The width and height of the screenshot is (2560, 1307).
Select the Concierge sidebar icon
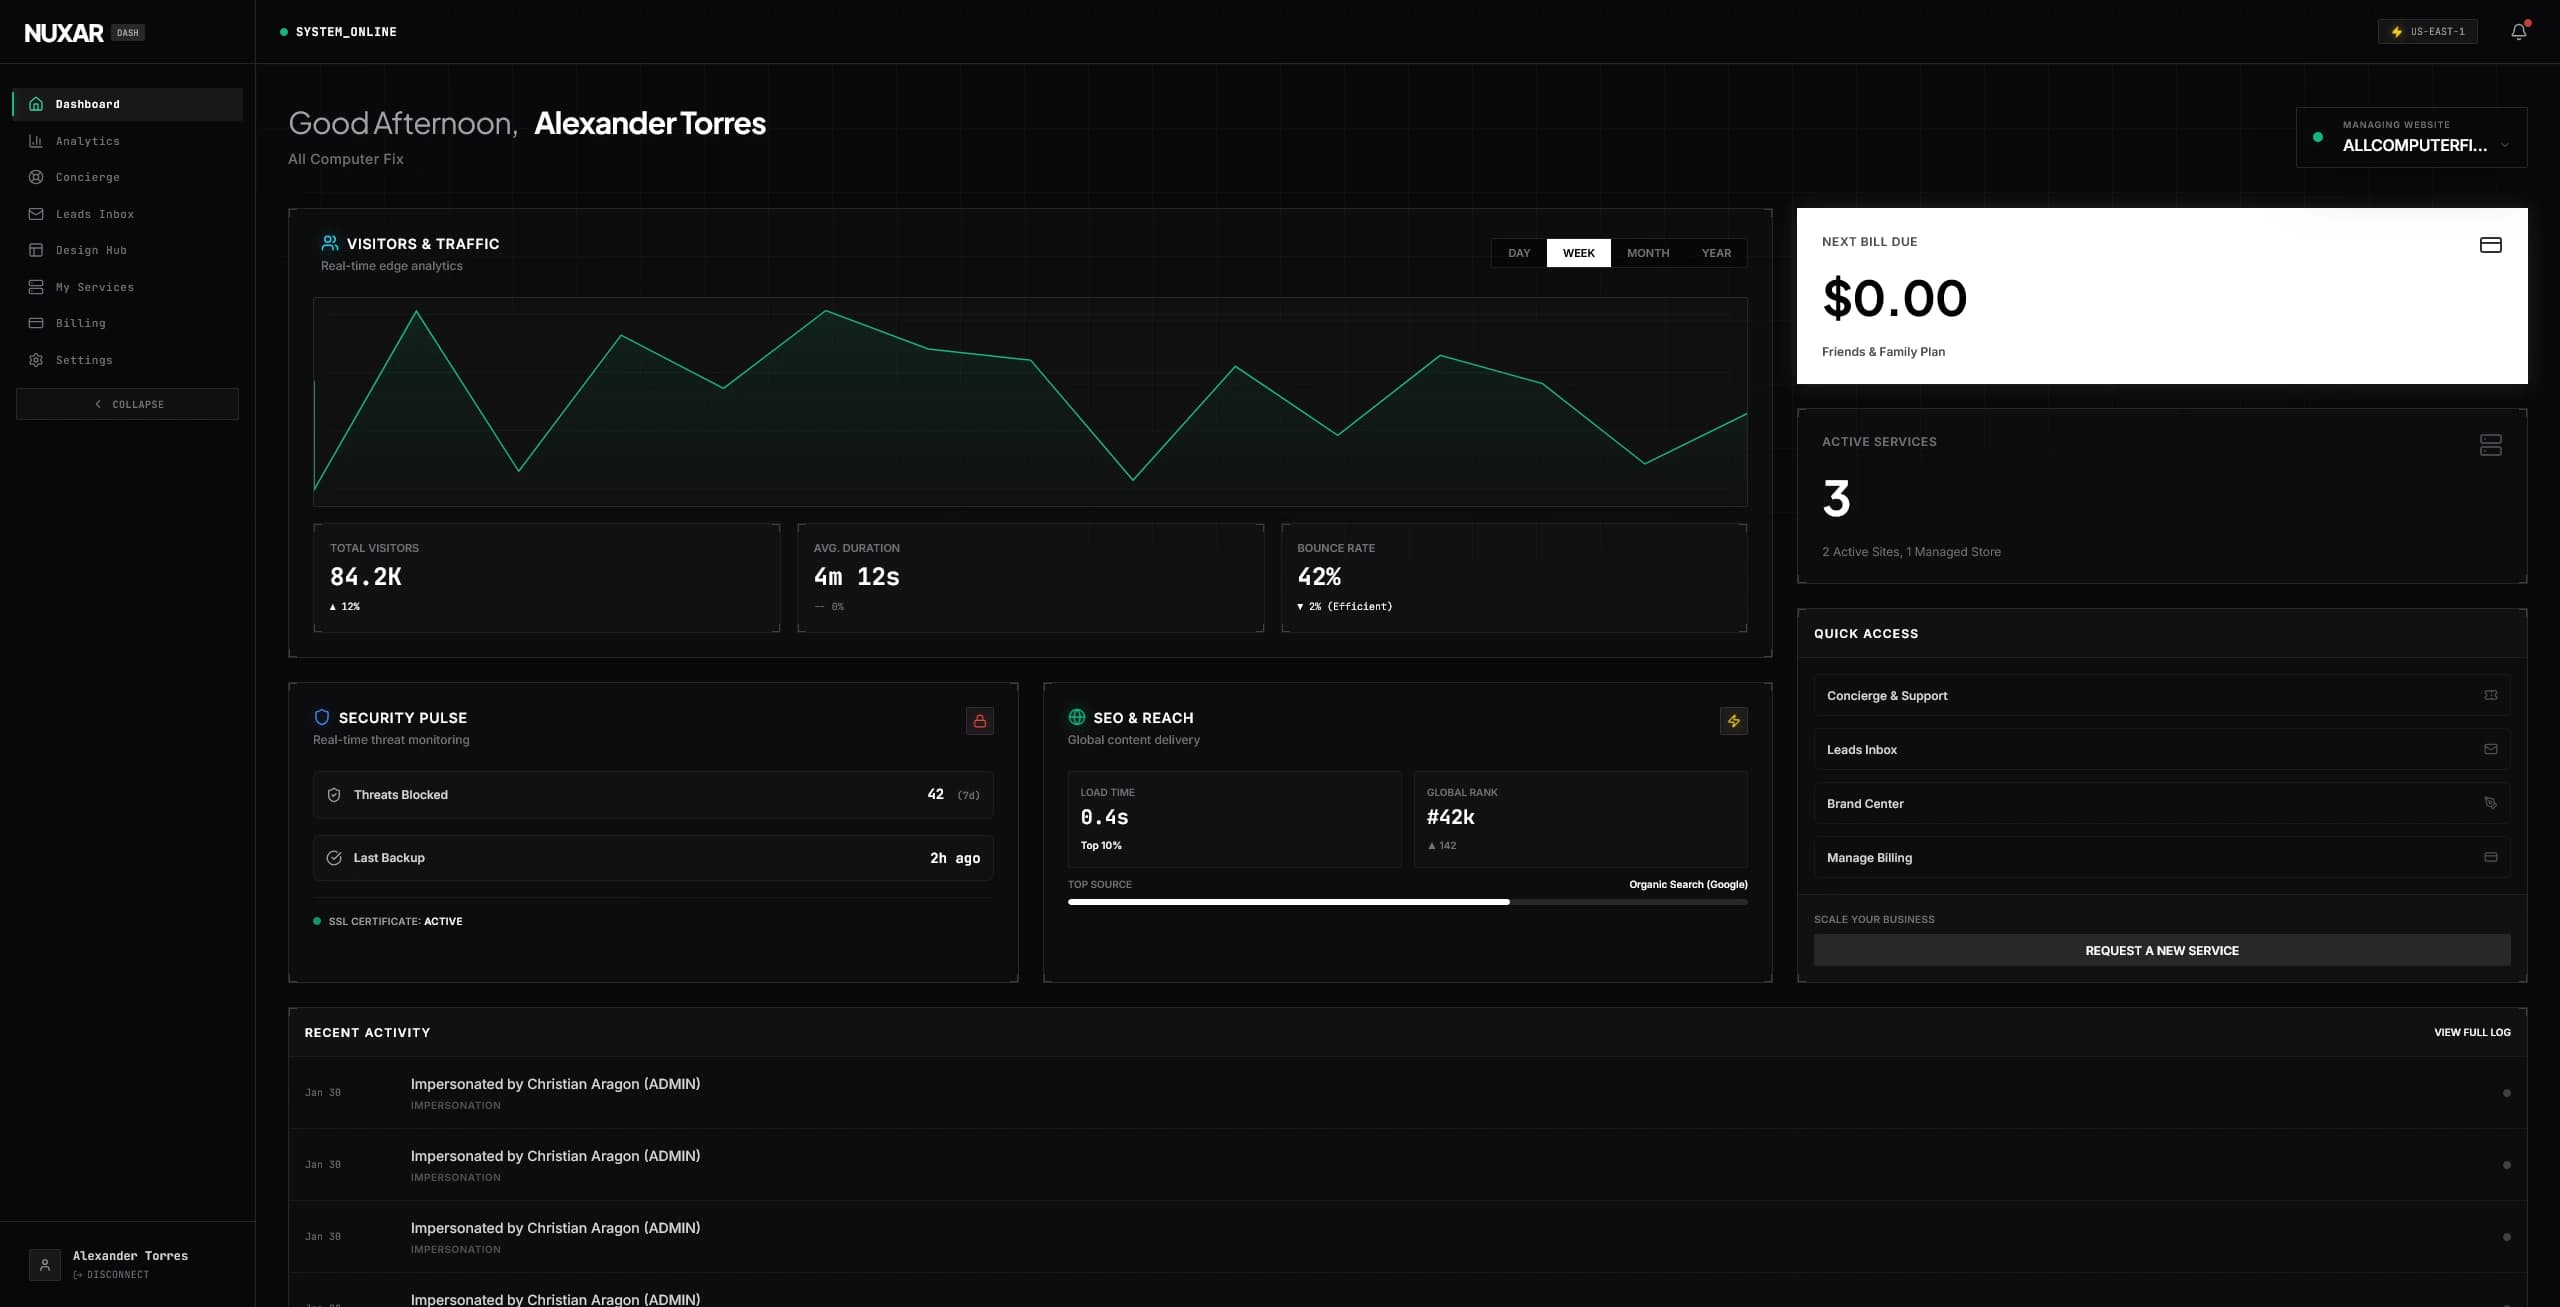pos(36,177)
